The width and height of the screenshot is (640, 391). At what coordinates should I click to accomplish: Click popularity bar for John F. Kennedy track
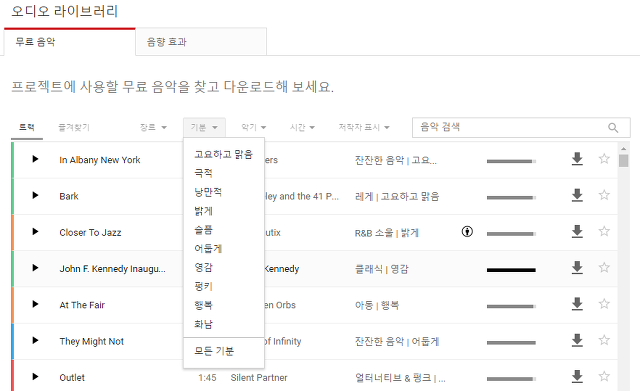click(x=511, y=270)
